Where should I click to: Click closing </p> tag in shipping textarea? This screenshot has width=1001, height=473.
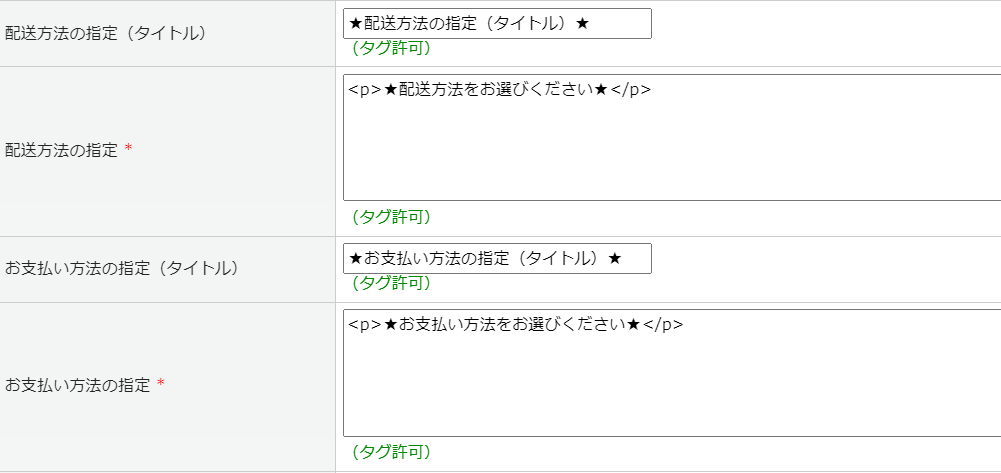click(x=631, y=90)
